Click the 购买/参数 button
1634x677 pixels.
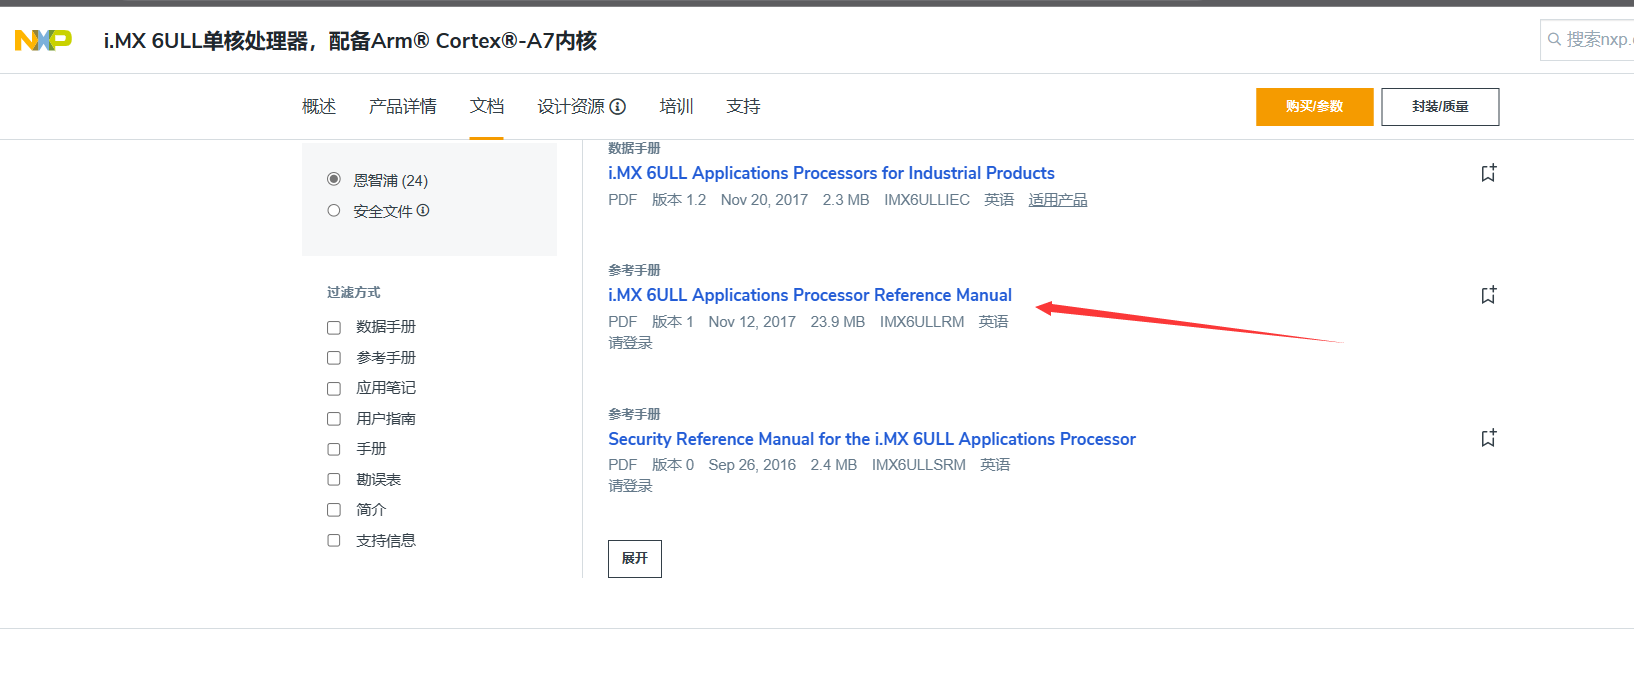pyautogui.click(x=1315, y=107)
